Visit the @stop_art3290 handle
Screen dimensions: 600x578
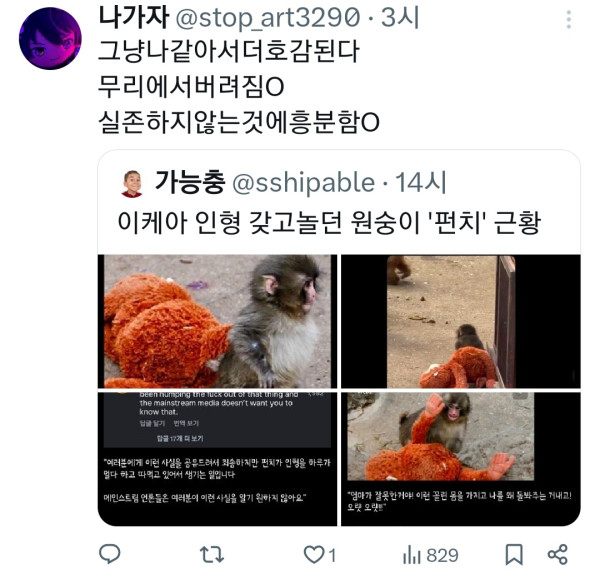pos(268,18)
